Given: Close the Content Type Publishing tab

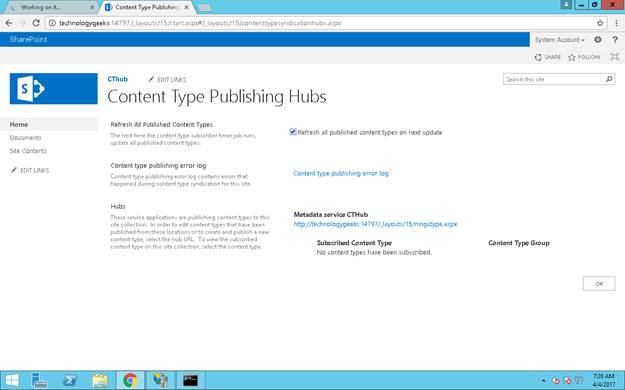Looking at the screenshot, I should click(x=187, y=8).
